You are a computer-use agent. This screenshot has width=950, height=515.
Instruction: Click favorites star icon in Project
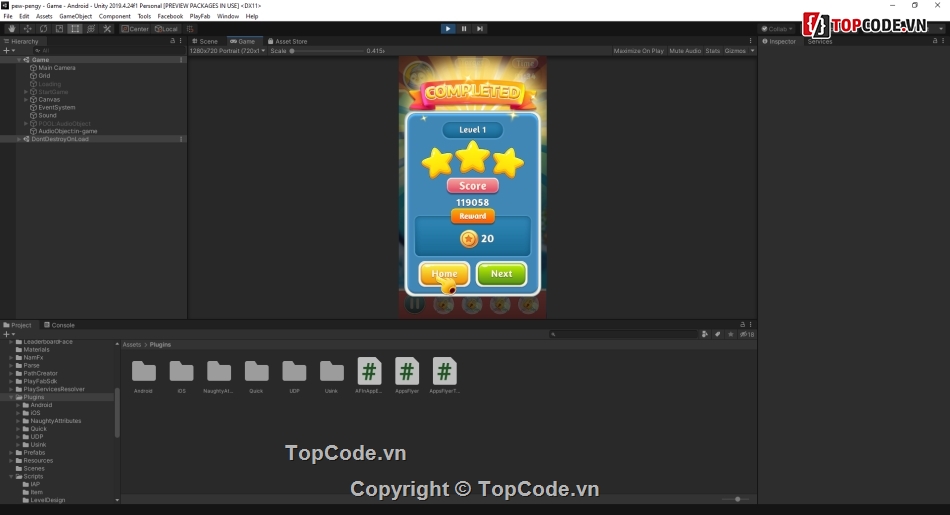(x=731, y=334)
